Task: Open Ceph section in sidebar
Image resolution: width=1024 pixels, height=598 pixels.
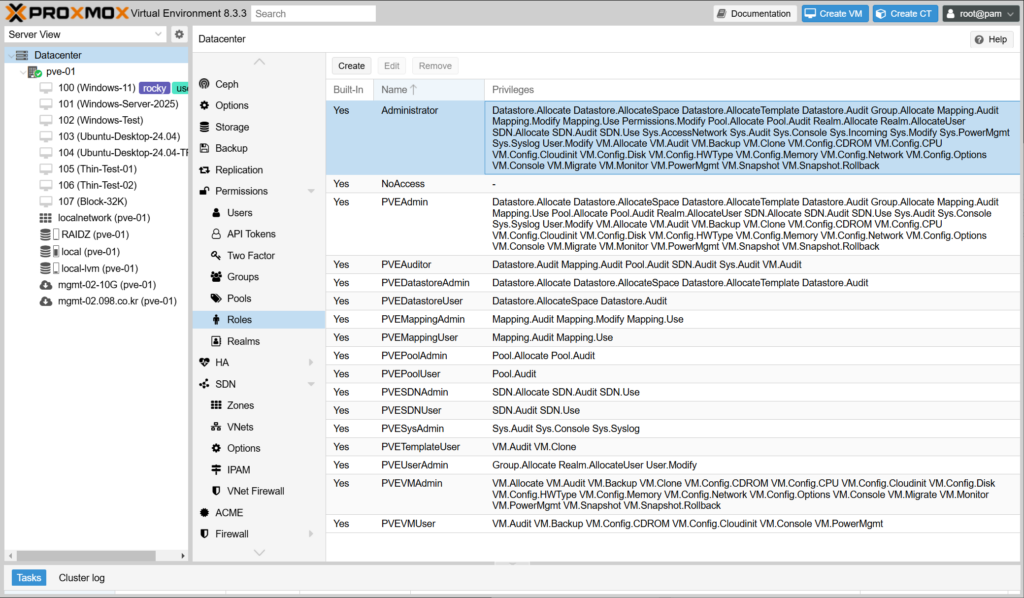Action: point(226,84)
